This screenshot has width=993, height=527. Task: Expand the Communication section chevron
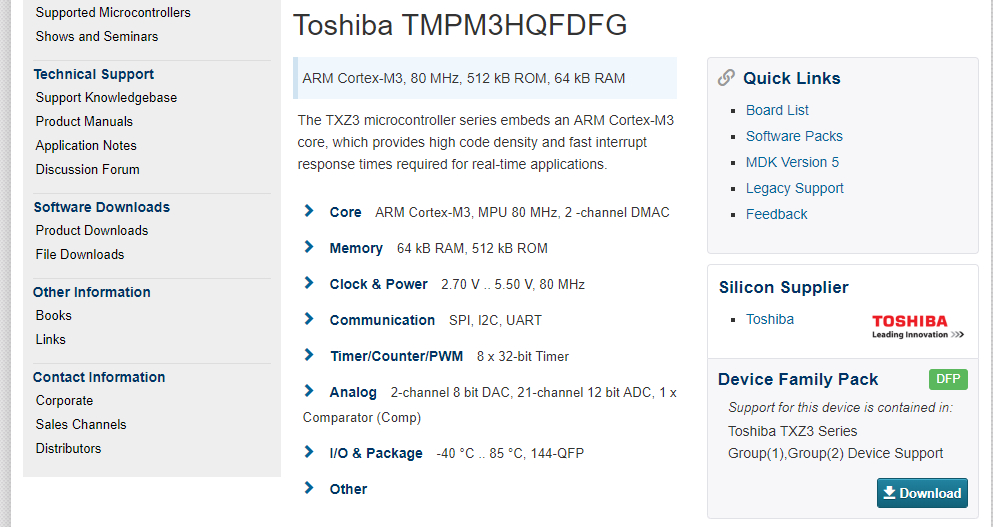point(310,319)
